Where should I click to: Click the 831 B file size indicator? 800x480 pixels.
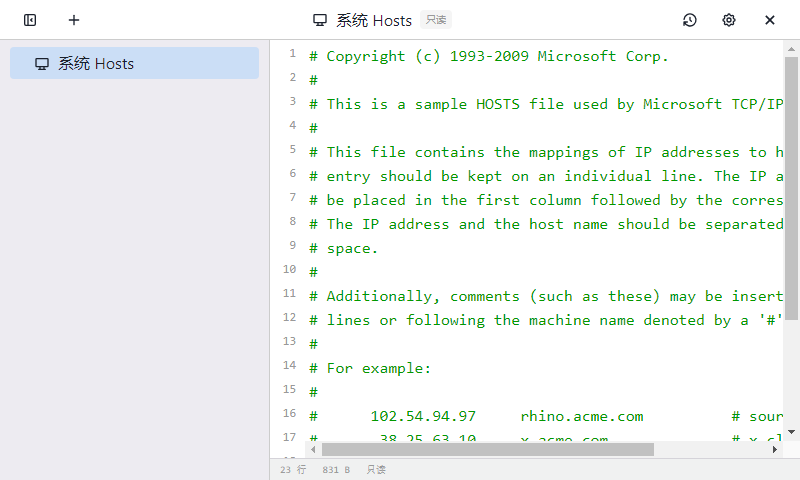tap(336, 469)
